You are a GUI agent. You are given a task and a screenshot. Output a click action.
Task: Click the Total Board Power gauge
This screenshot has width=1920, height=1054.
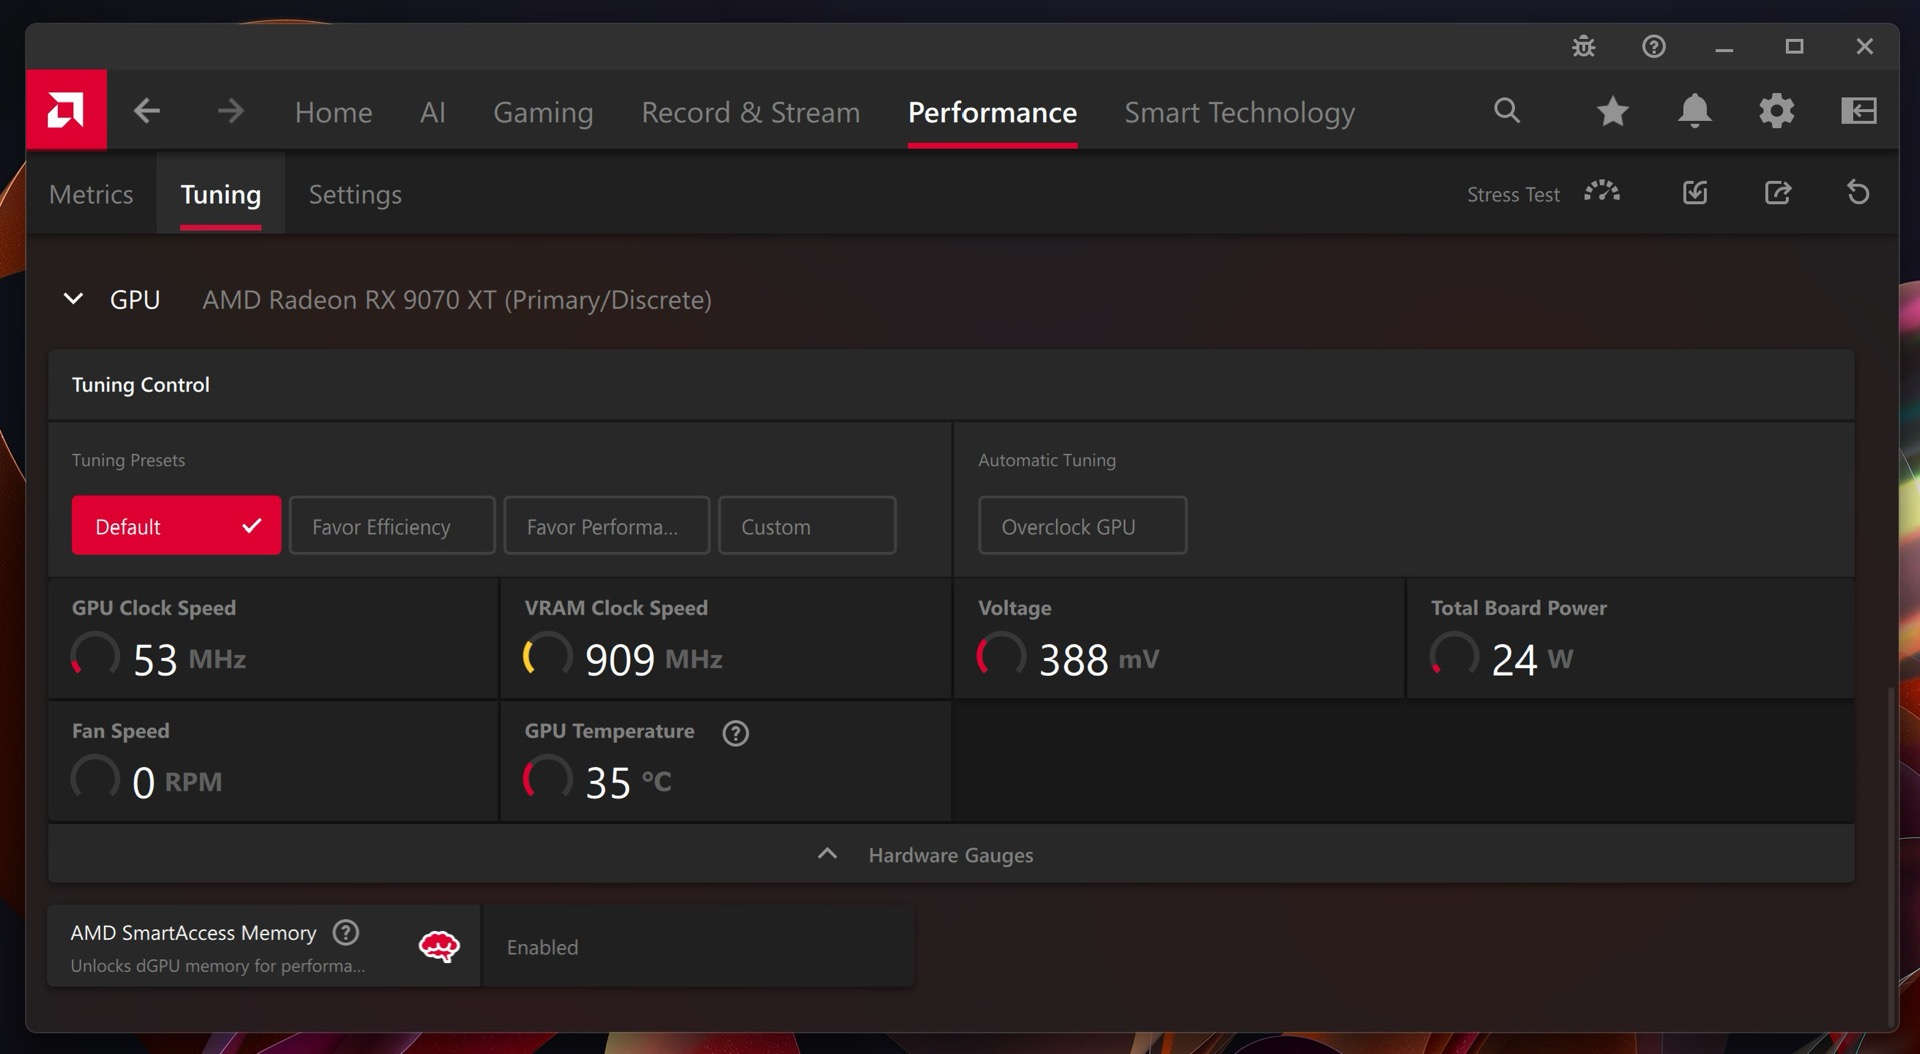point(1454,656)
